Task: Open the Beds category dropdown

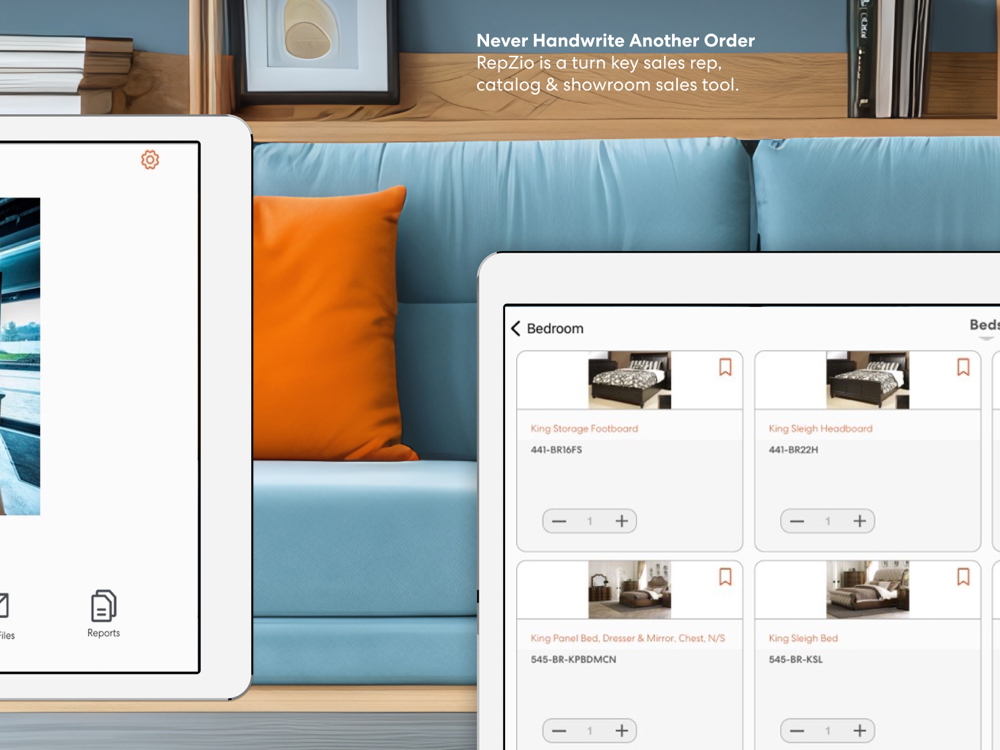Action: (985, 327)
